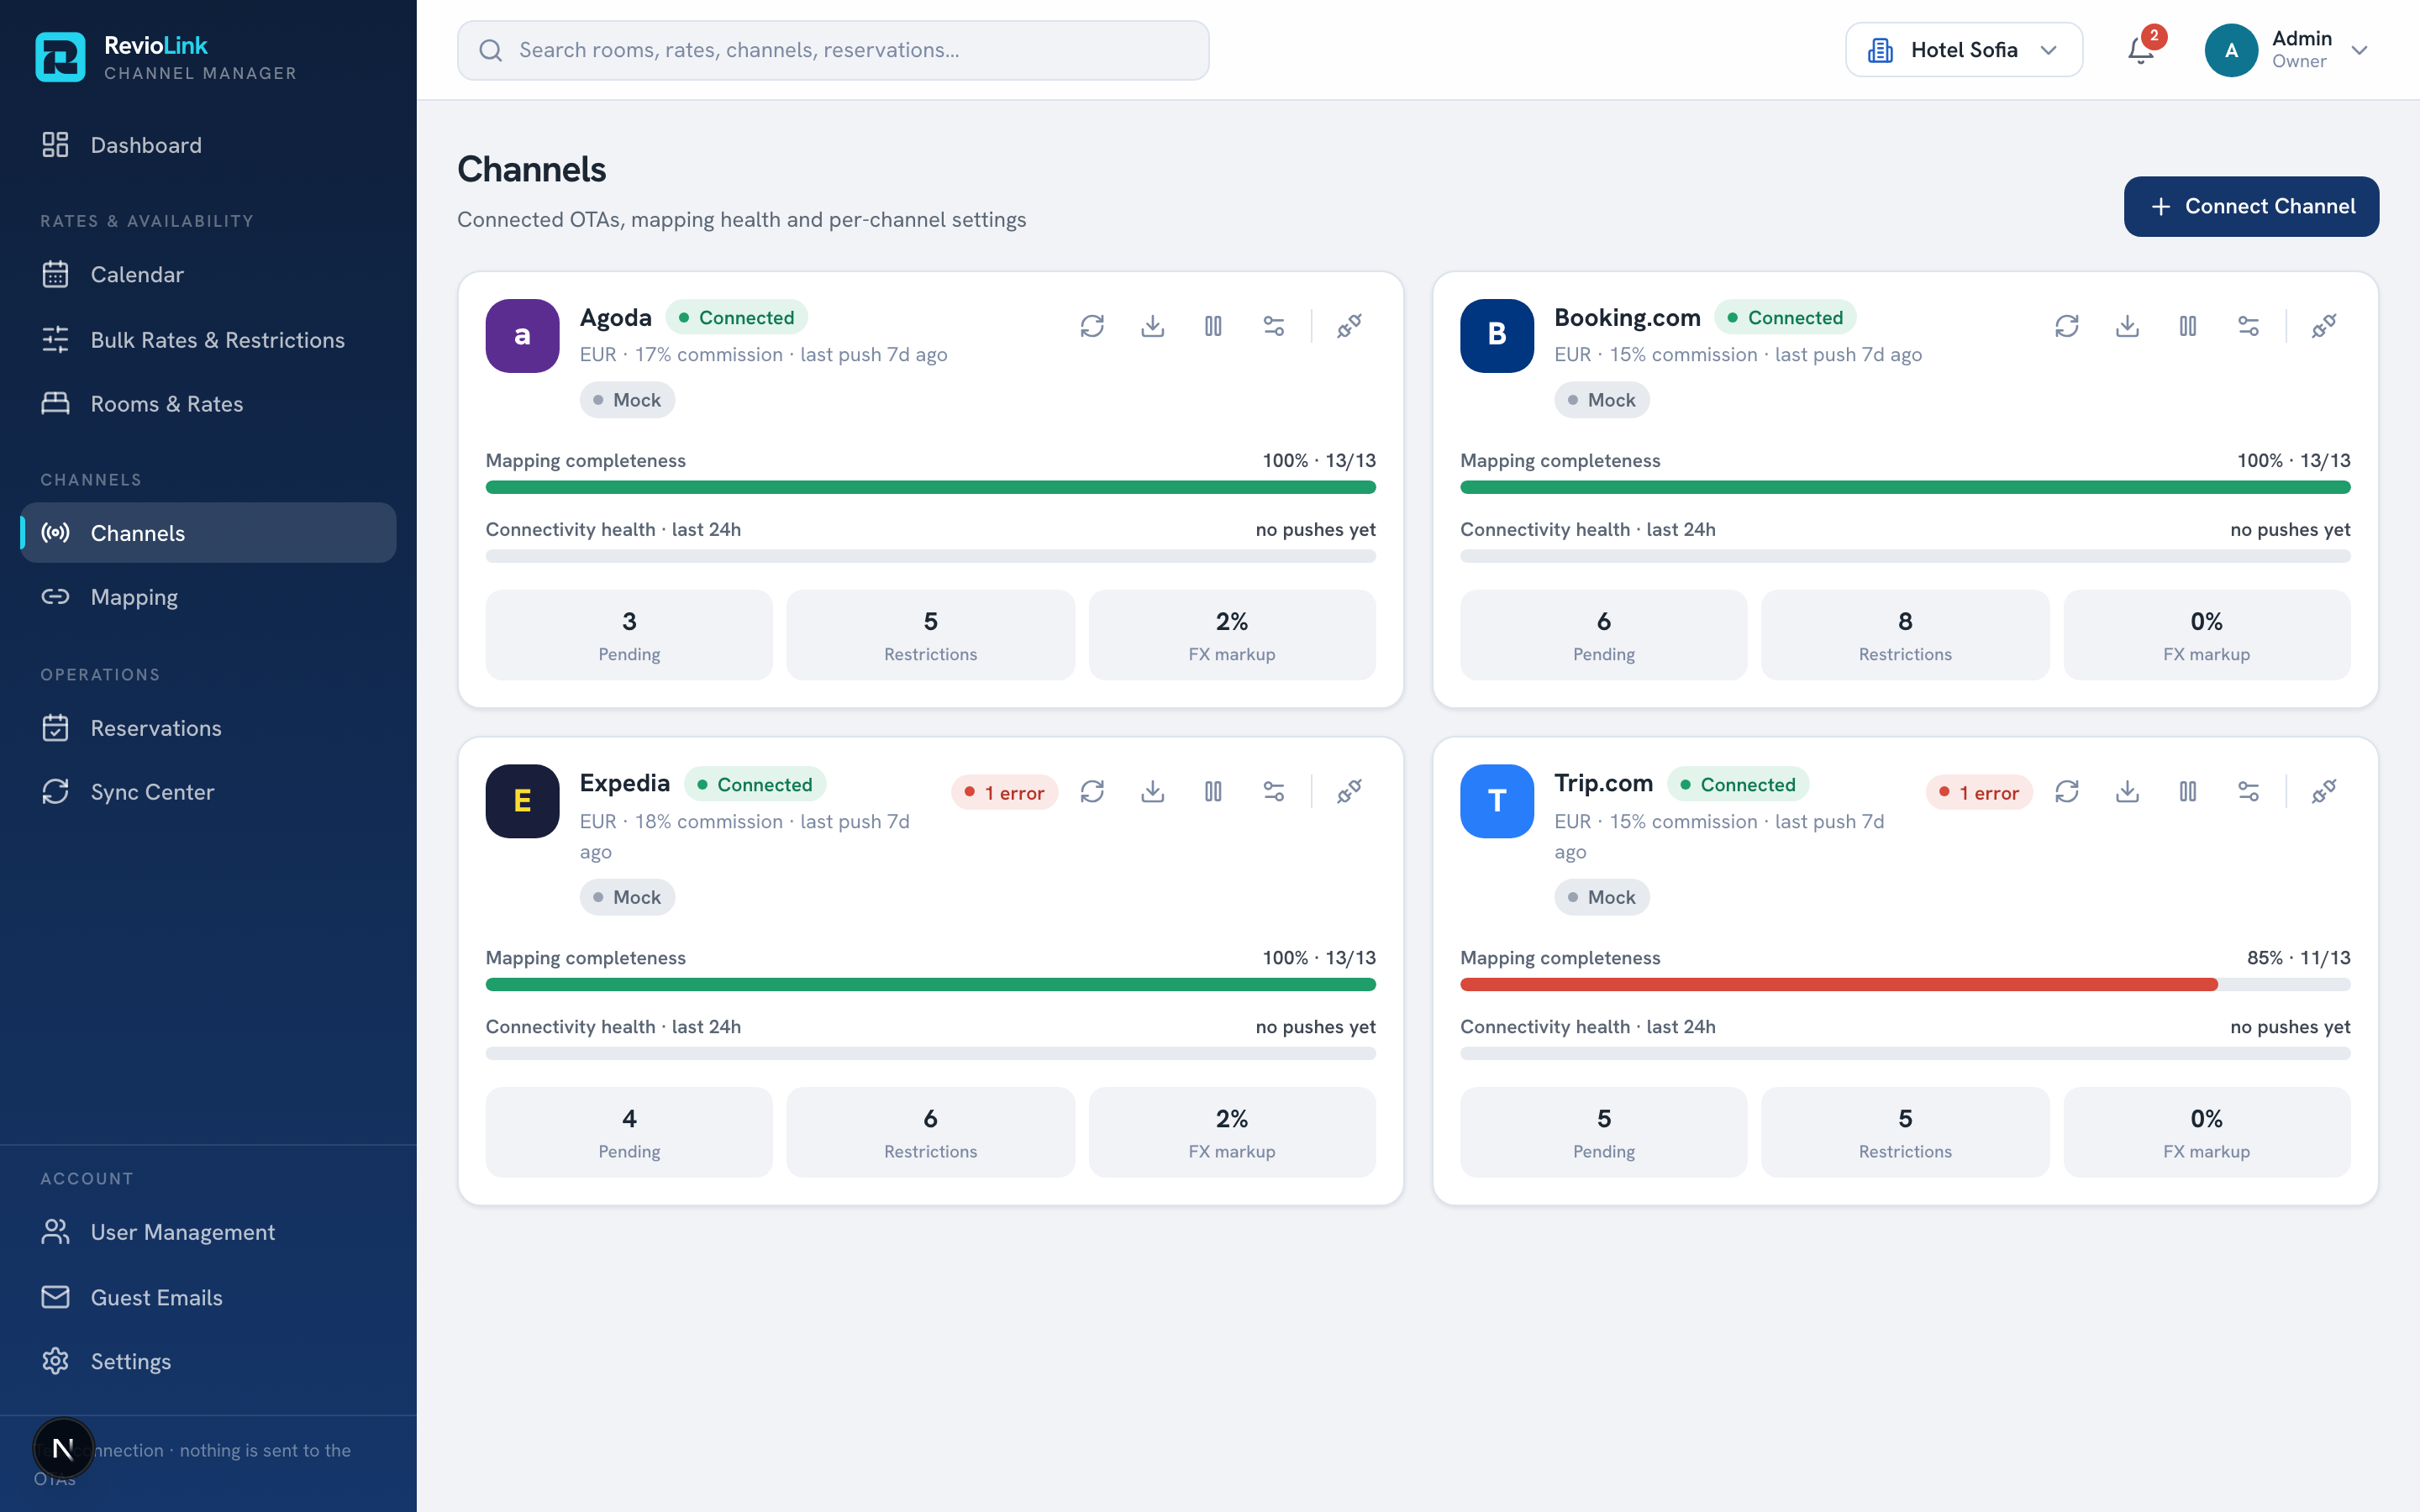The height and width of the screenshot is (1512, 2420).
Task: Pause the Trip.com channel
Action: pyautogui.click(x=2188, y=792)
